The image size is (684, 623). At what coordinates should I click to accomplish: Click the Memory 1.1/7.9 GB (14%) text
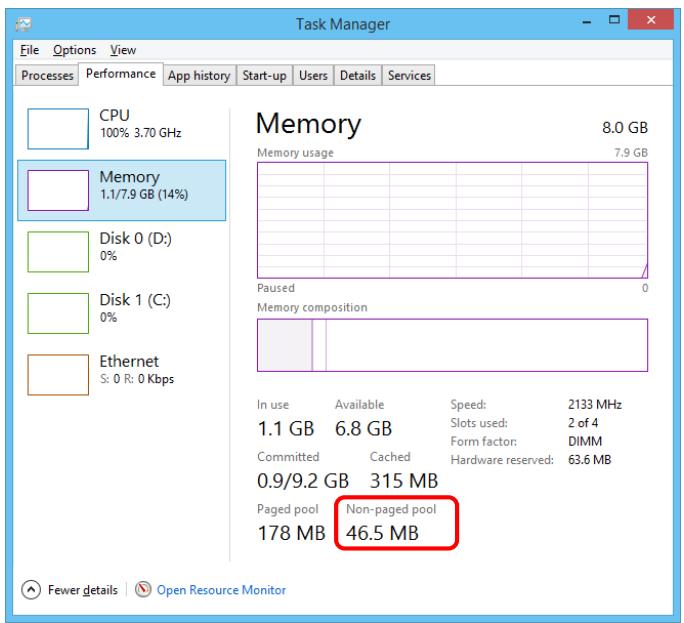144,194
